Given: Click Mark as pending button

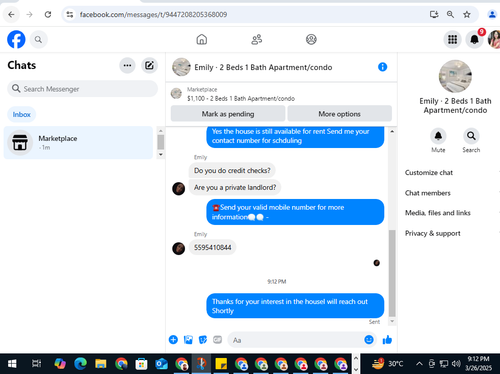Looking at the screenshot, I should 228,114.
